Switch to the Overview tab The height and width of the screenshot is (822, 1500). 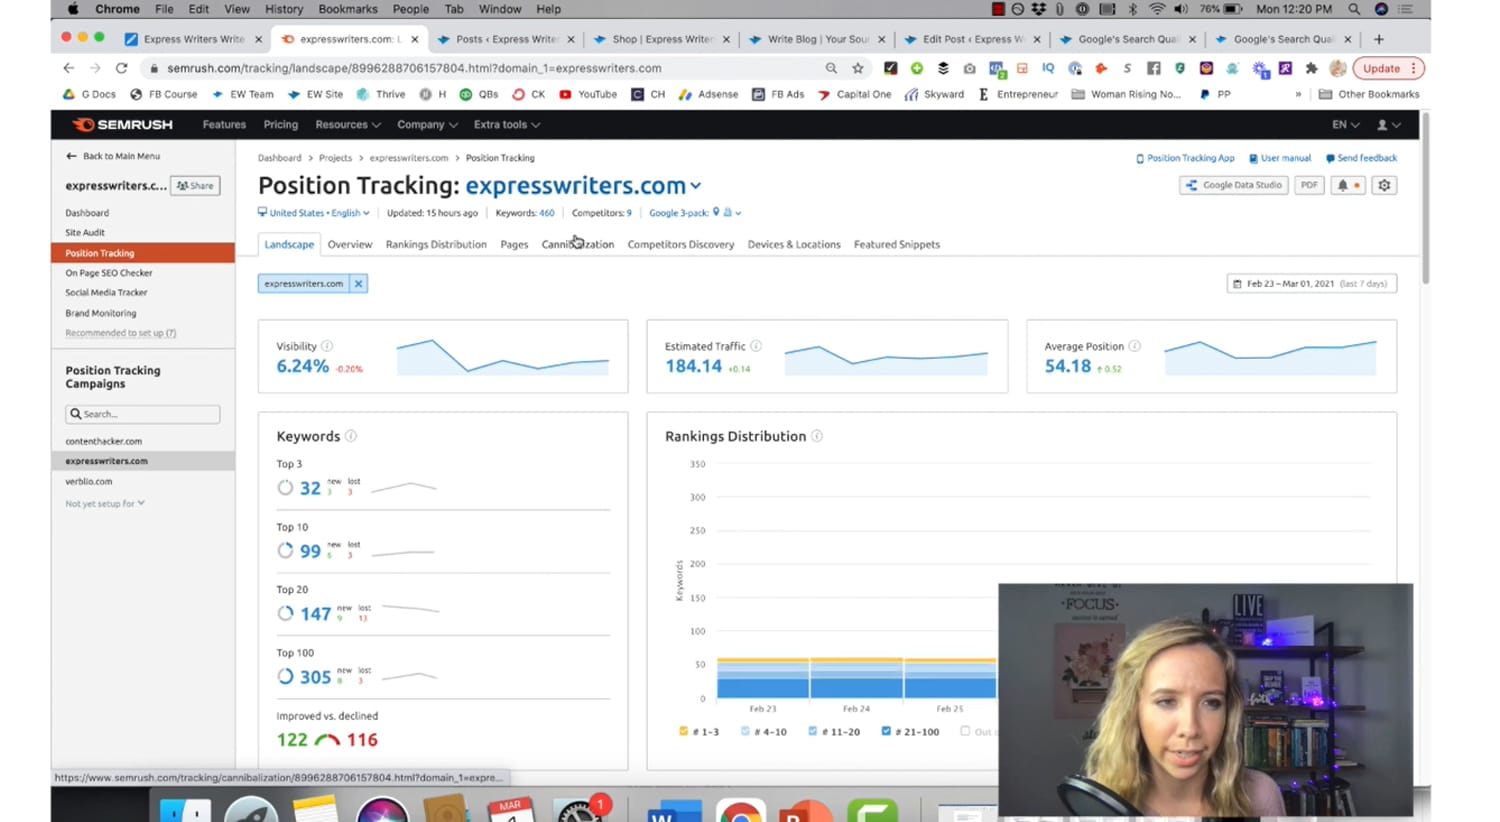coord(350,244)
